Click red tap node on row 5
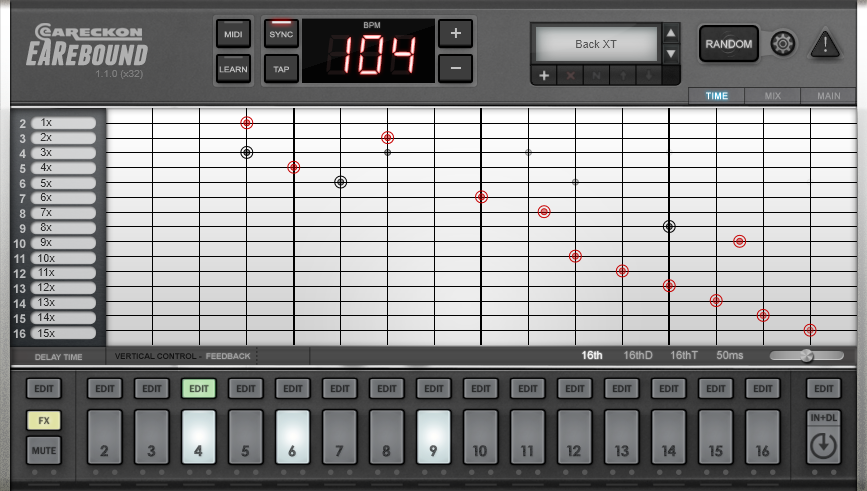Screen dimensions: 867x491 tap(294, 167)
